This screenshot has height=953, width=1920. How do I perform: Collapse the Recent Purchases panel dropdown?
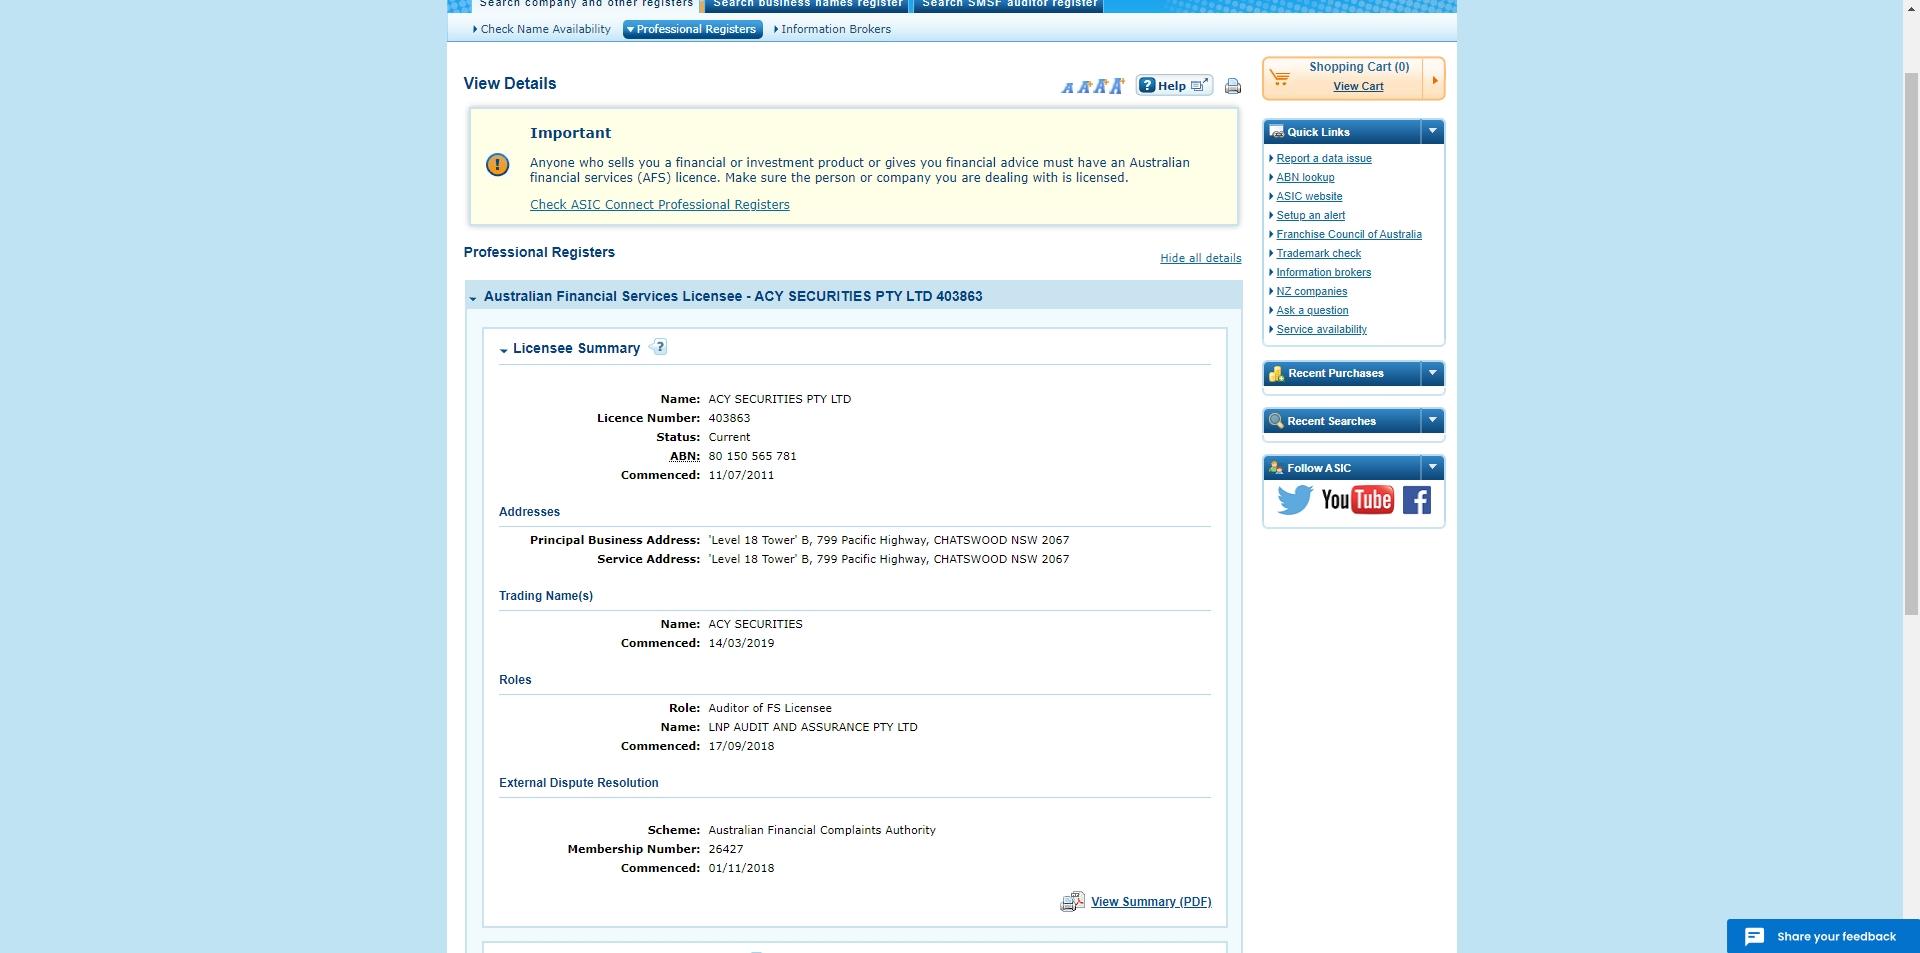[x=1432, y=373]
